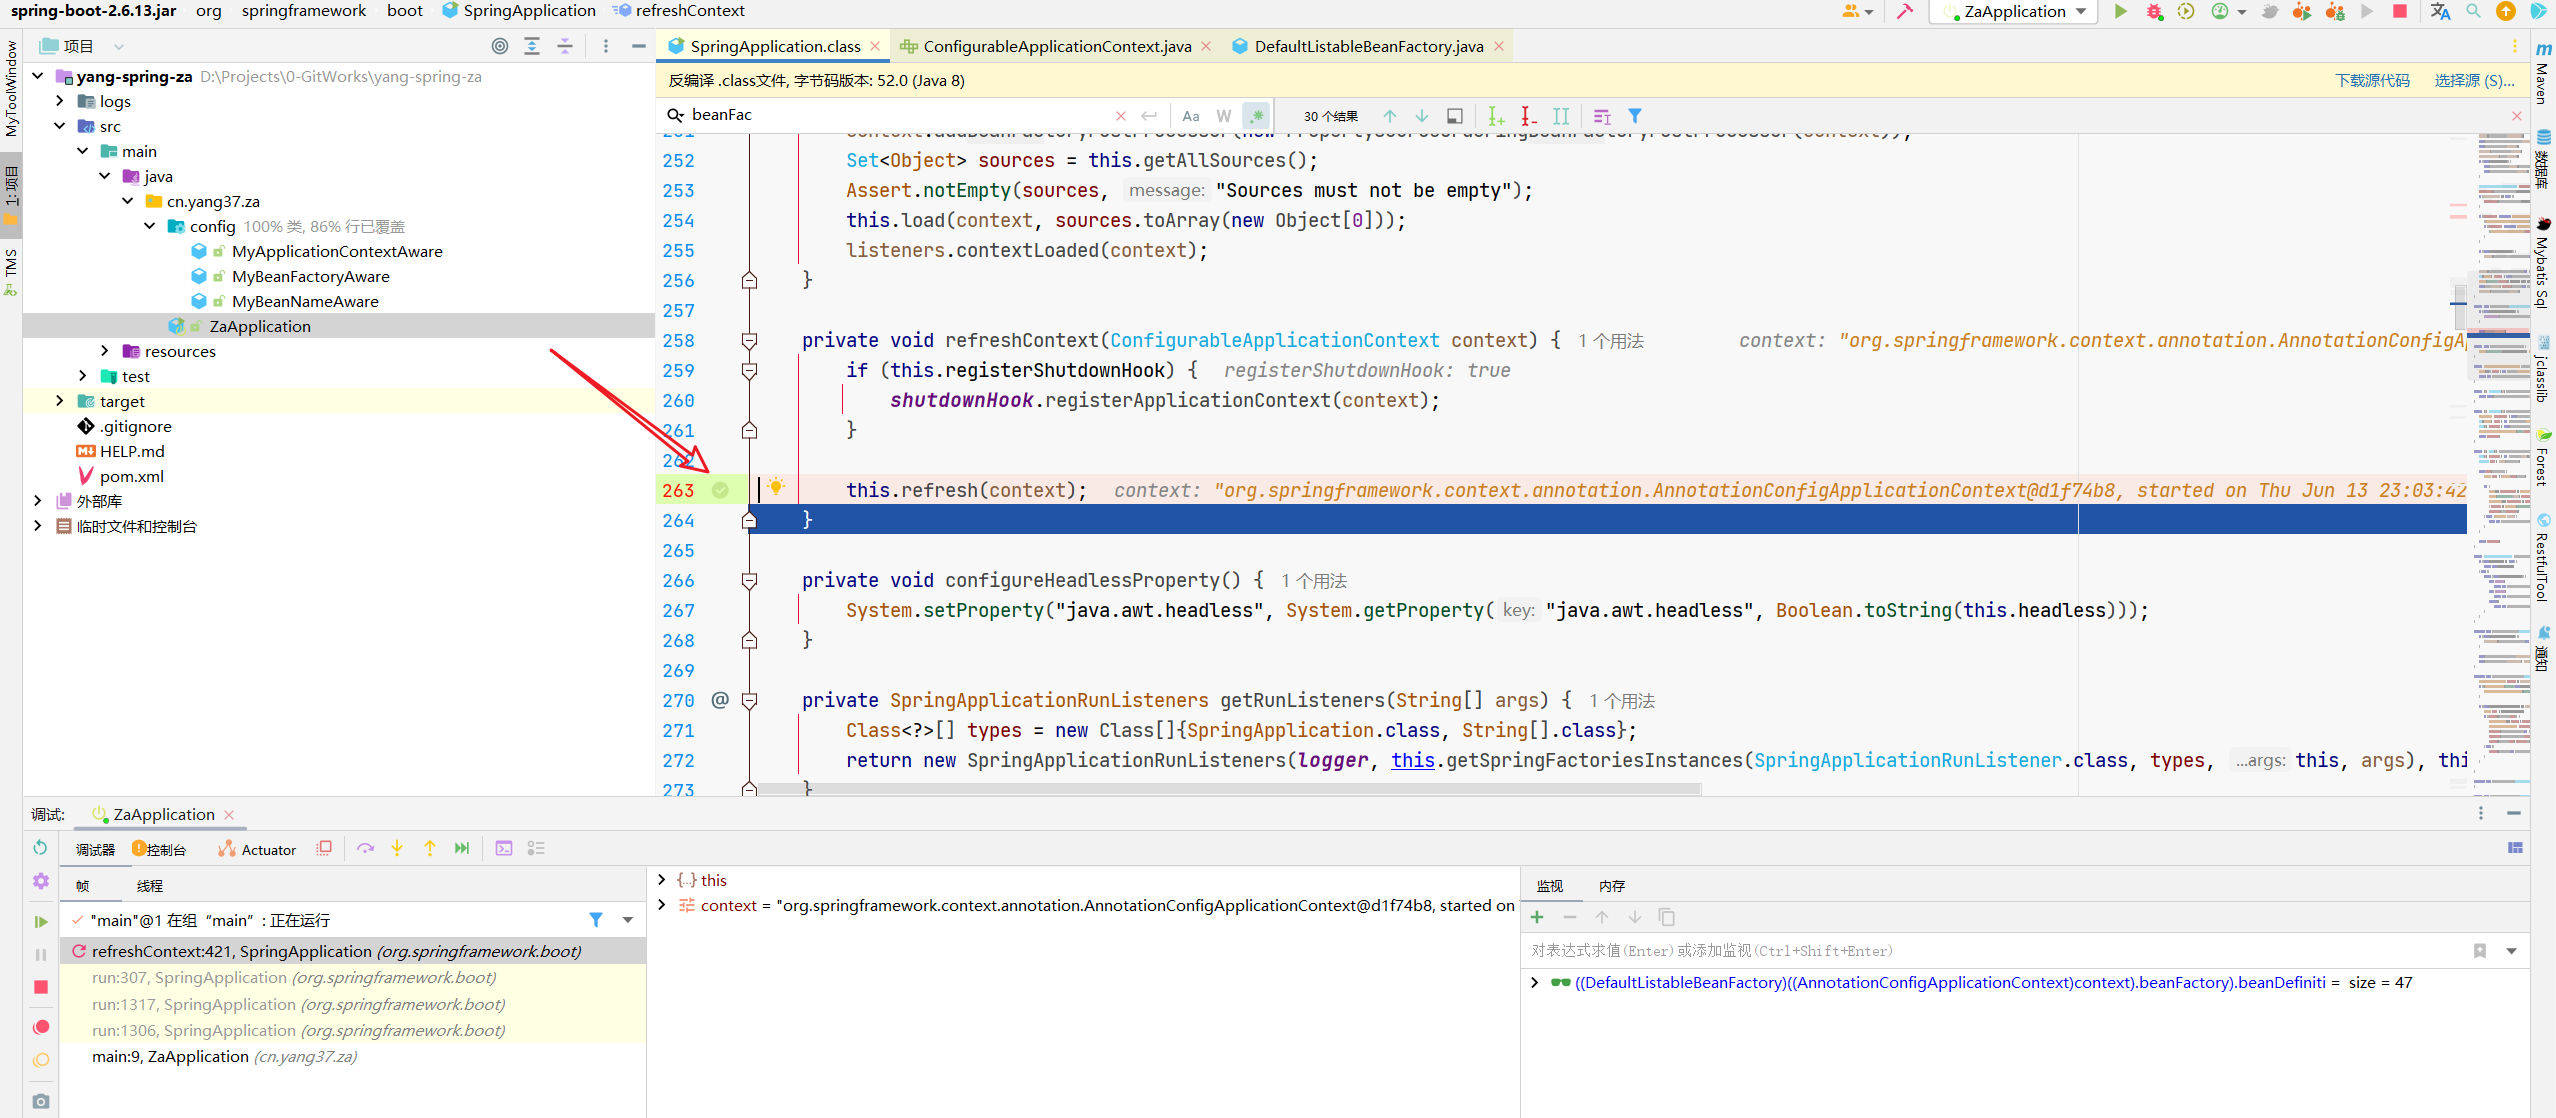Click the Build hammer icon
Viewport: 2556px width, 1118px height.
pyautogui.click(x=1905, y=11)
